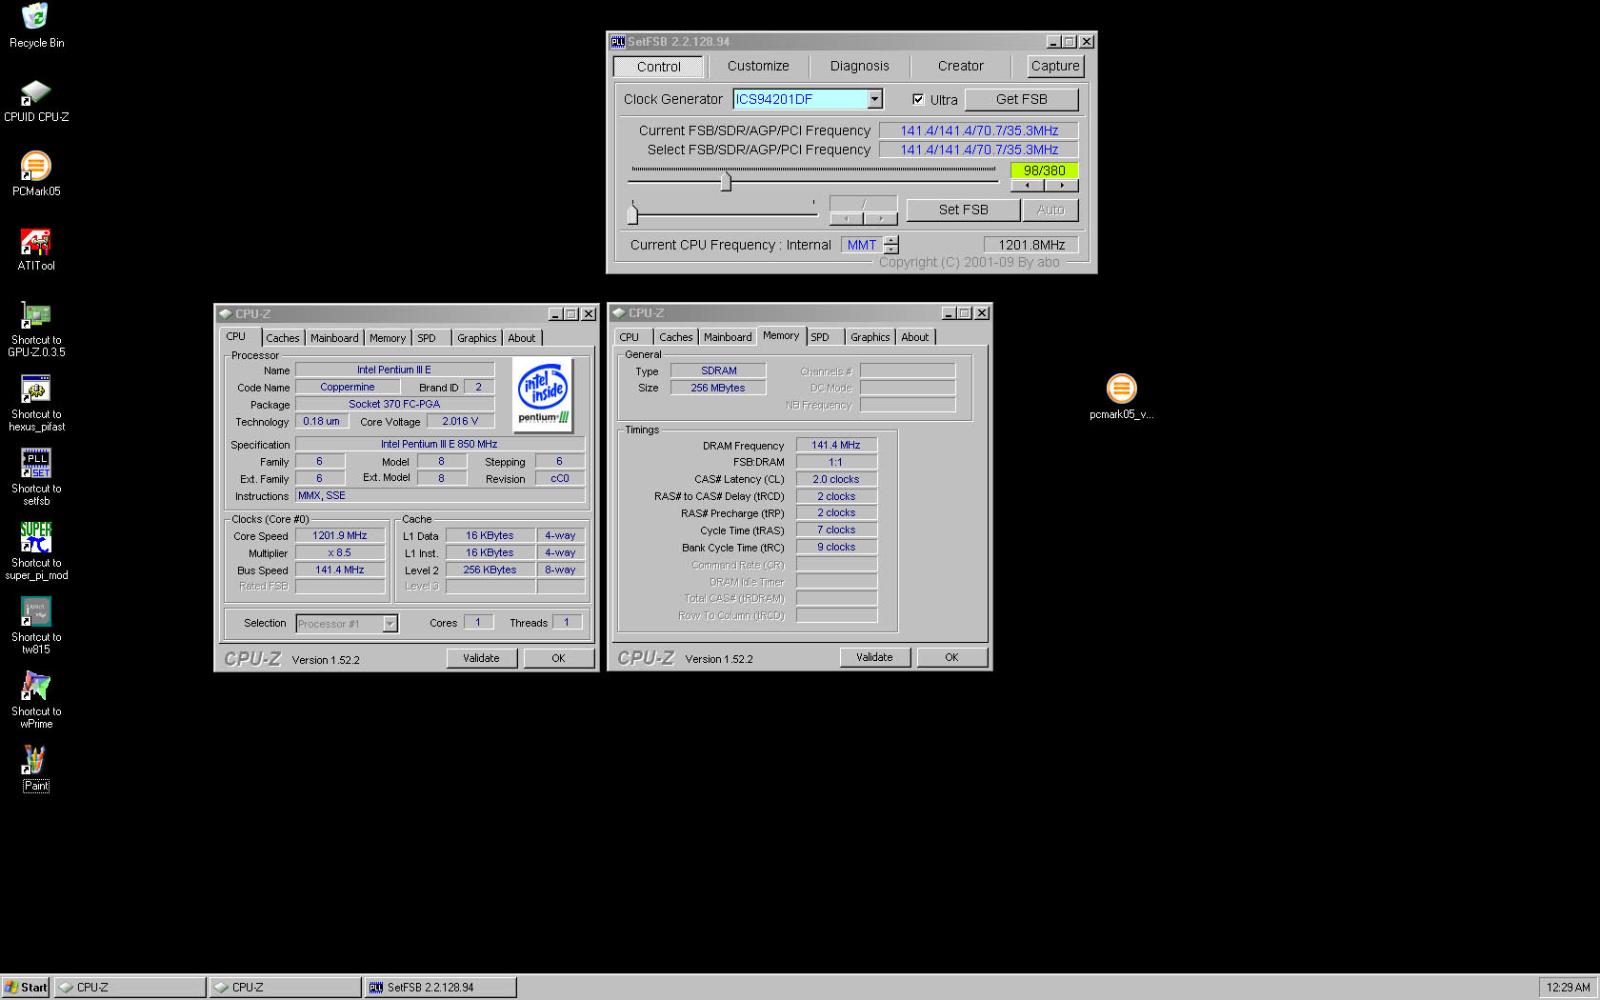Open the Clock Generator dropdown
The image size is (1600, 1000).
[x=875, y=99]
